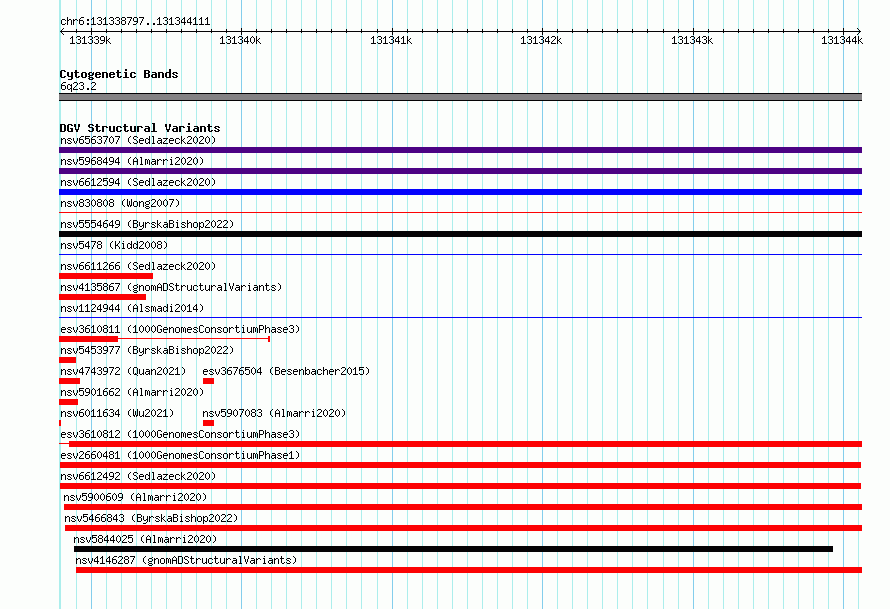The image size is (890, 609).
Task: Click the black bar for nsv5554649
Action: (460, 234)
